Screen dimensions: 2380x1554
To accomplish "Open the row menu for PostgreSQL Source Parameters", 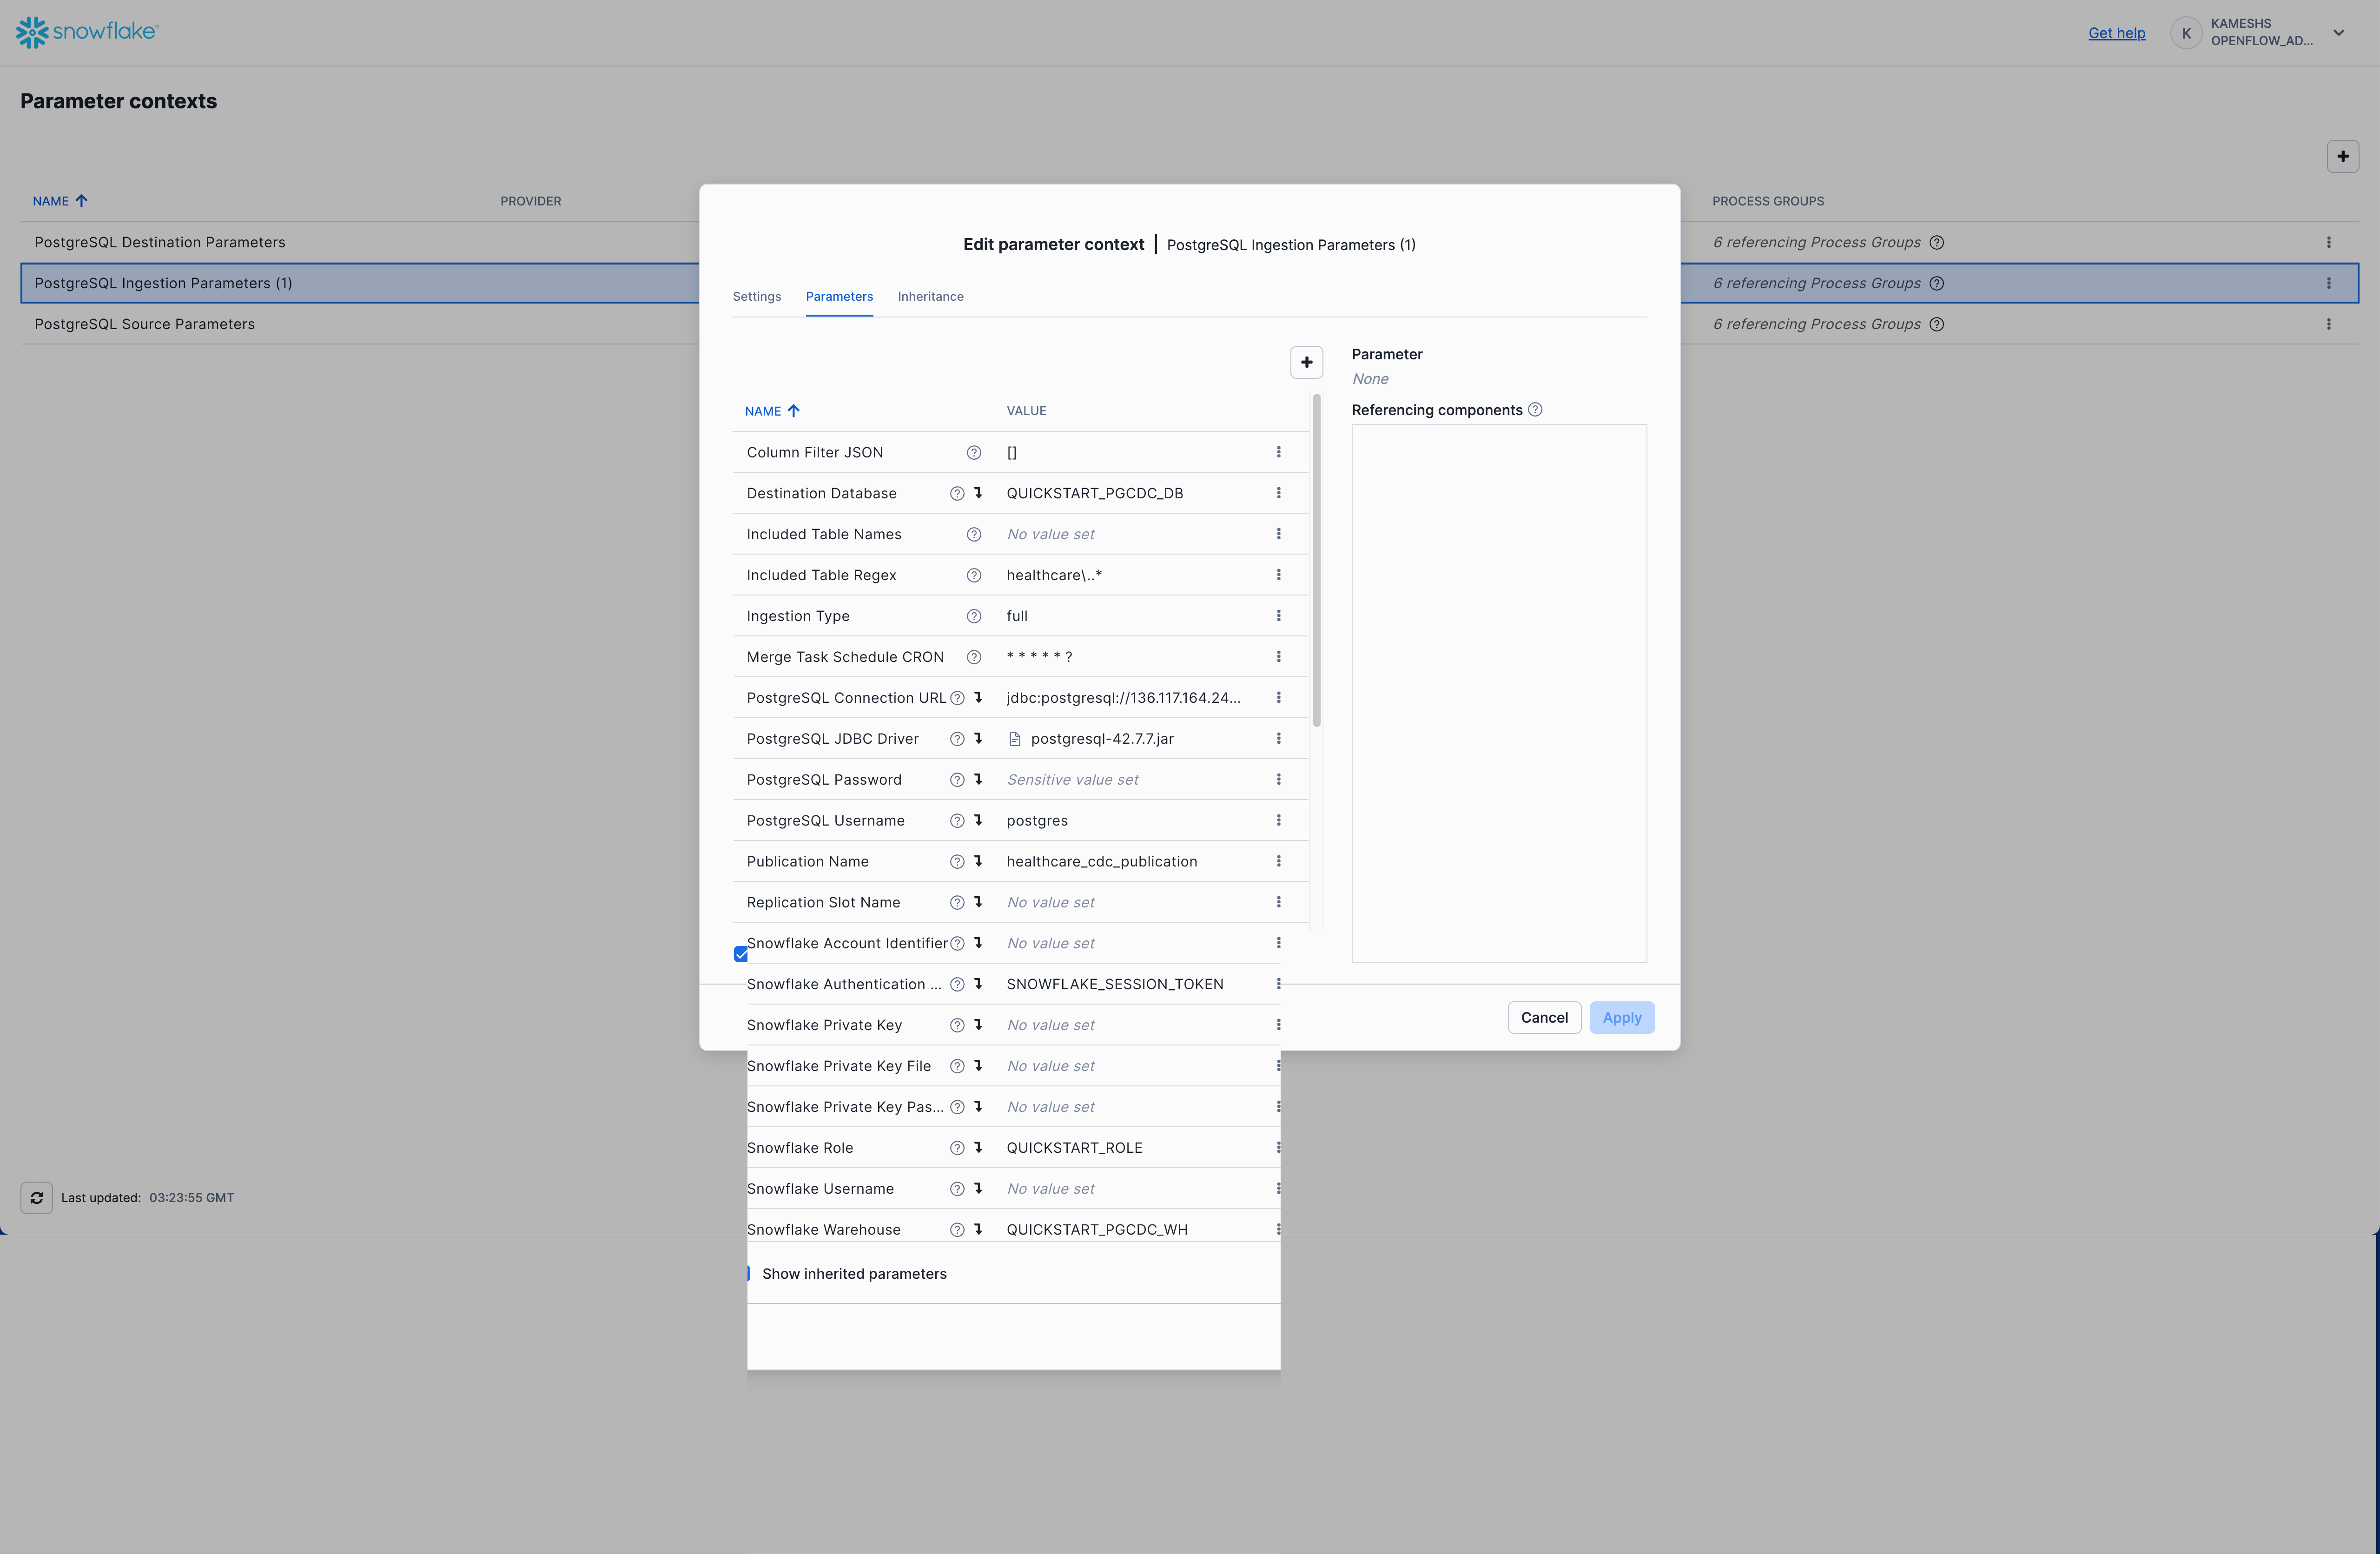I will (2328, 324).
